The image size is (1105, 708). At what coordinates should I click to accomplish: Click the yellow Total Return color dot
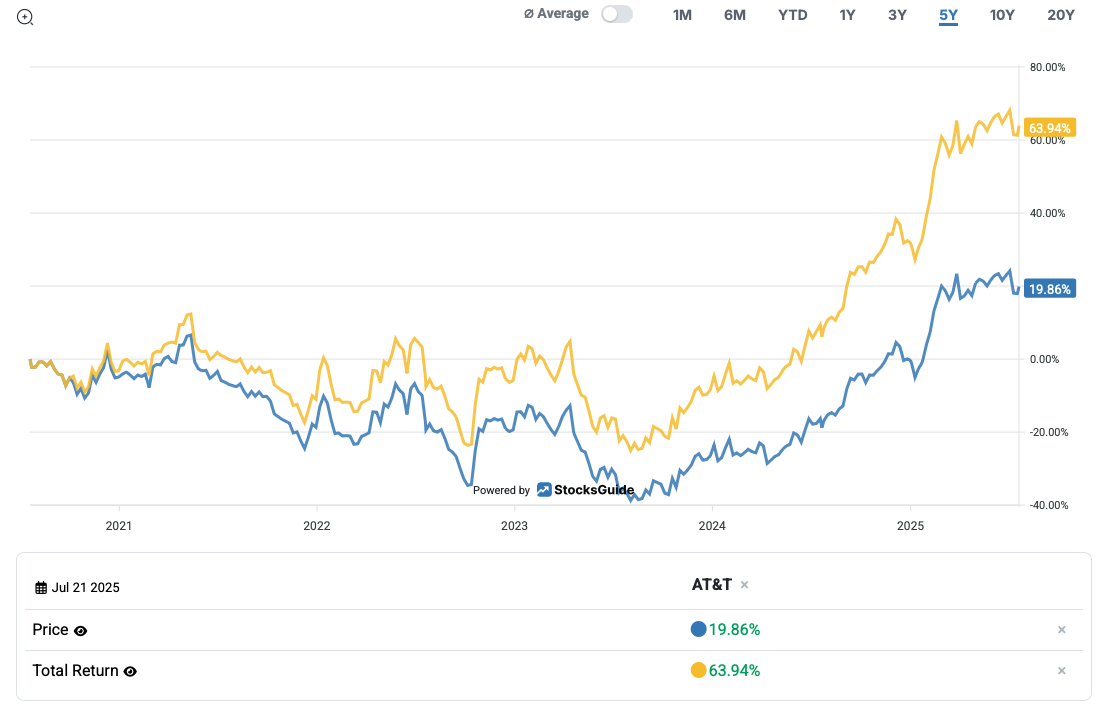698,670
